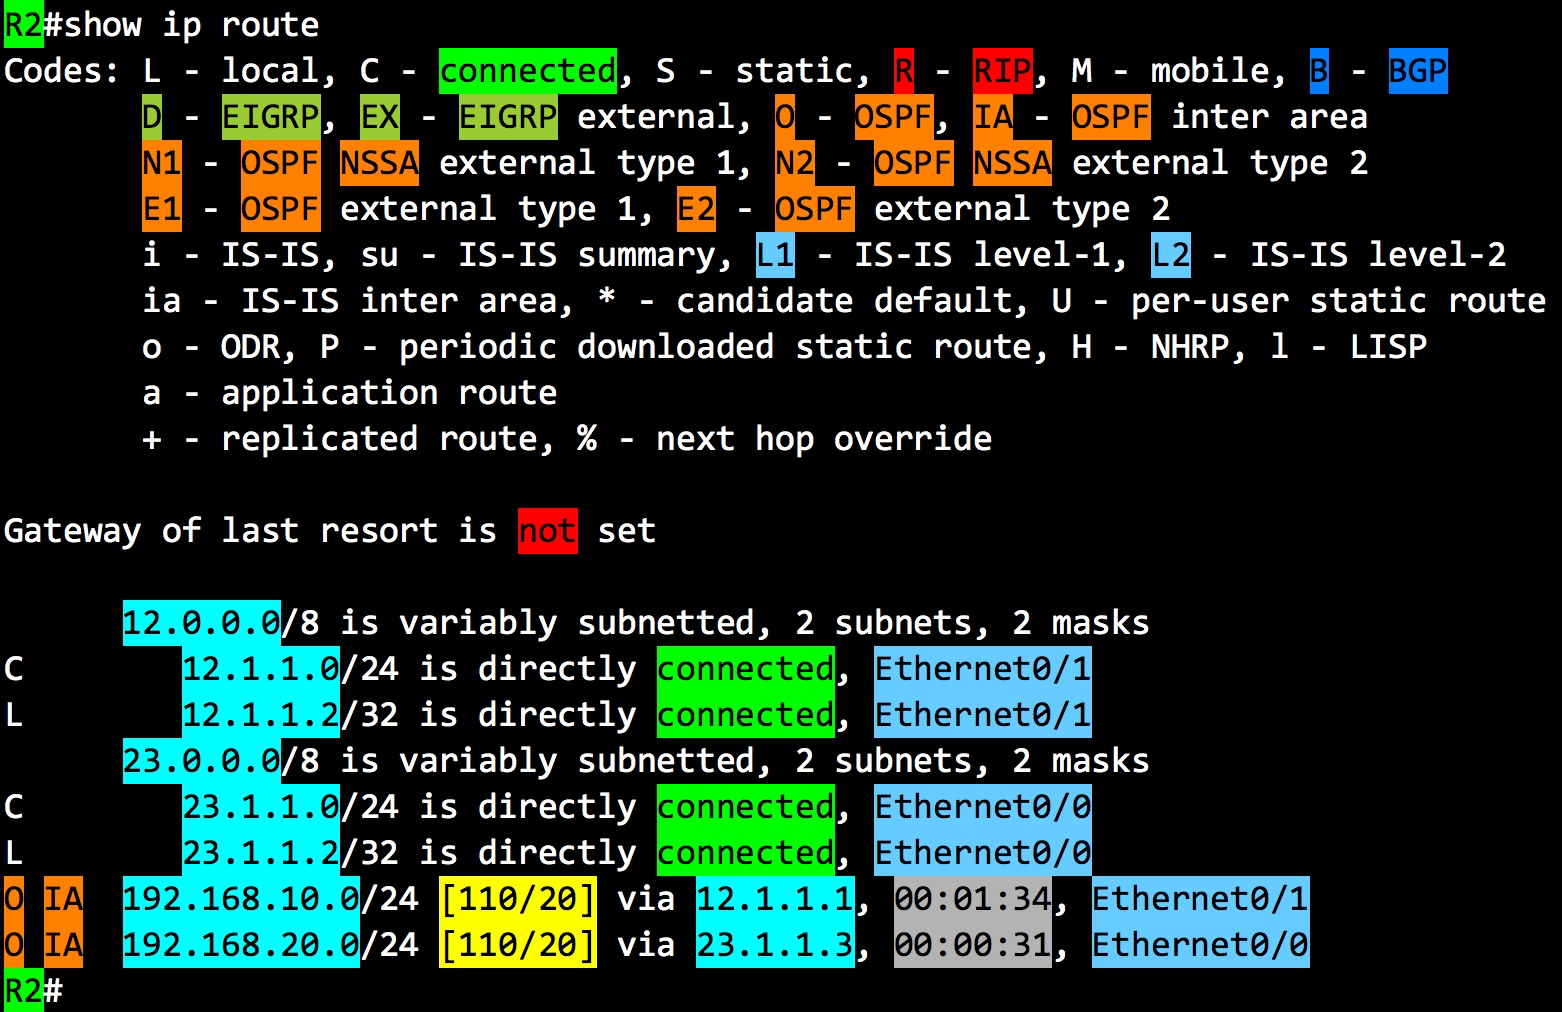The width and height of the screenshot is (1562, 1012).
Task: Click the next hop 12.1.1.1
Action: [x=775, y=899]
